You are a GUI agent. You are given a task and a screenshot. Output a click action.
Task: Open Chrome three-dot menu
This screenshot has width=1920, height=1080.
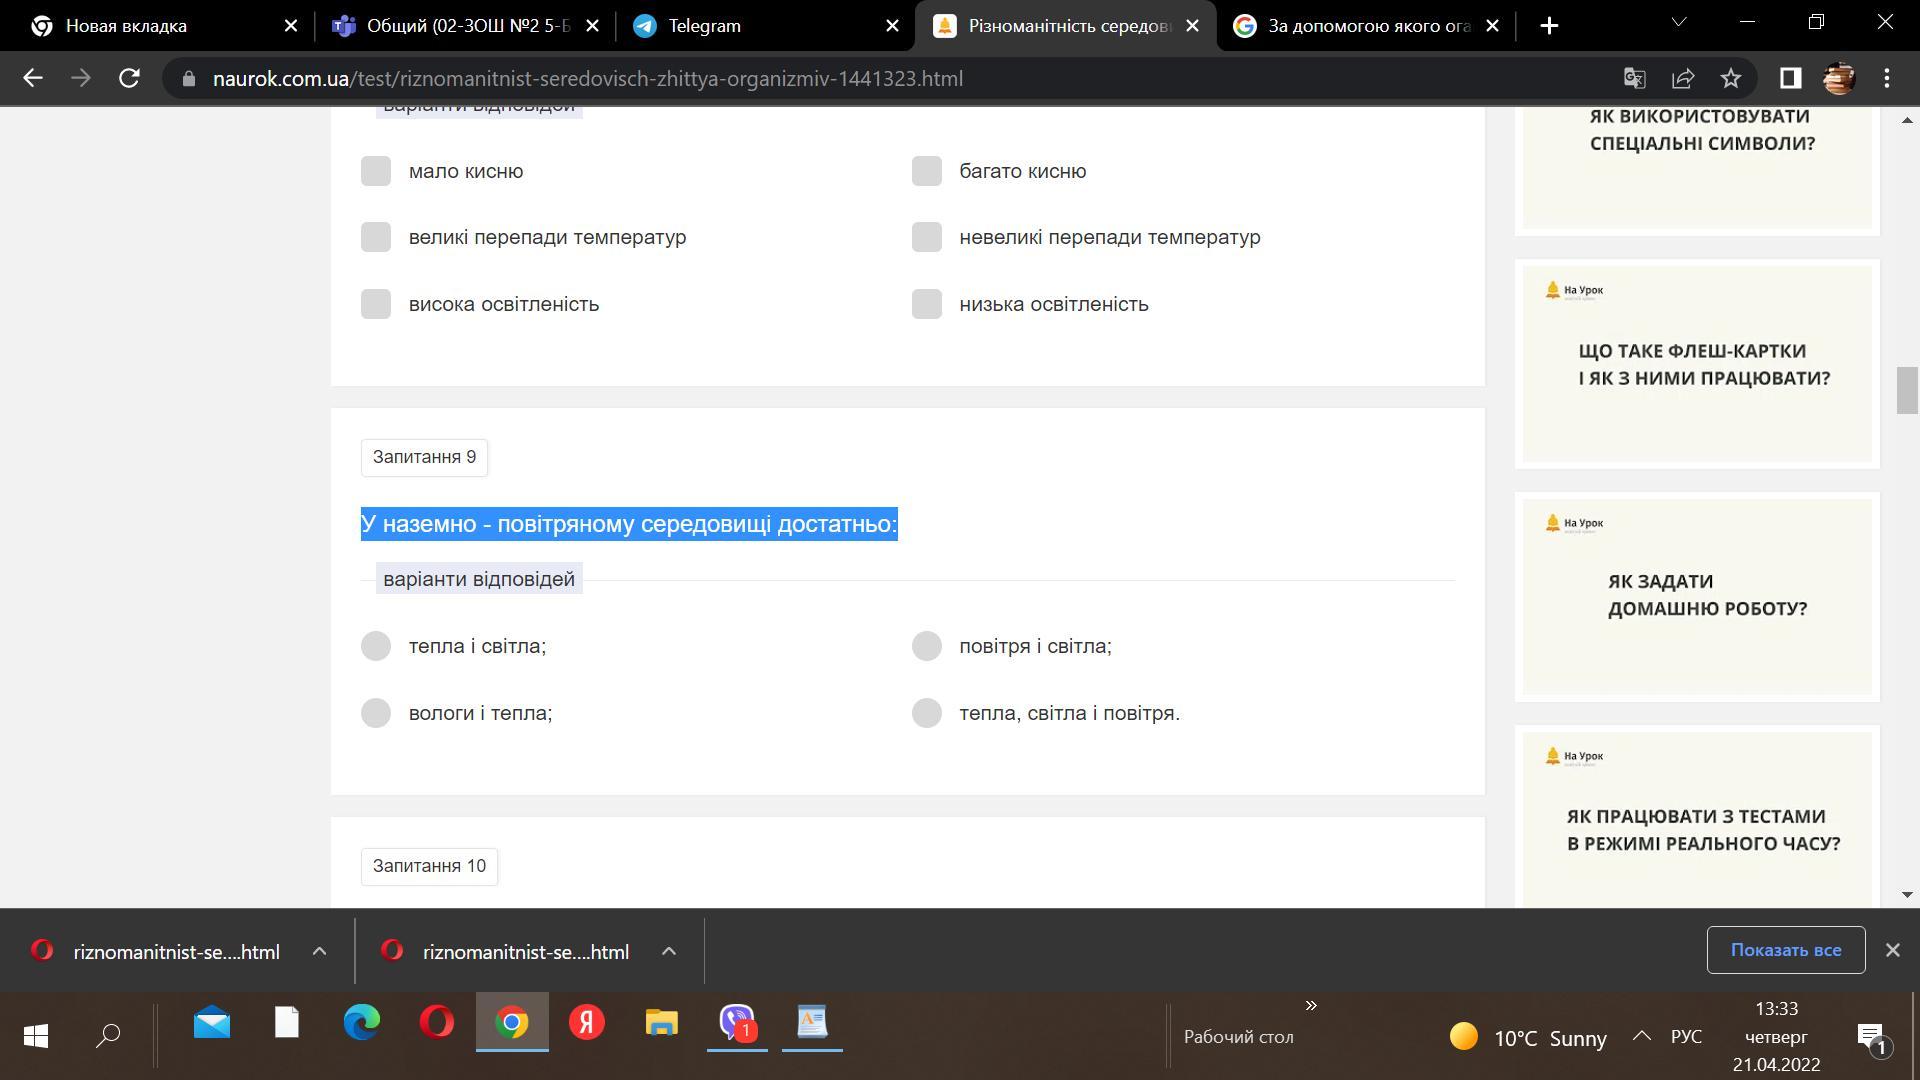click(1887, 78)
